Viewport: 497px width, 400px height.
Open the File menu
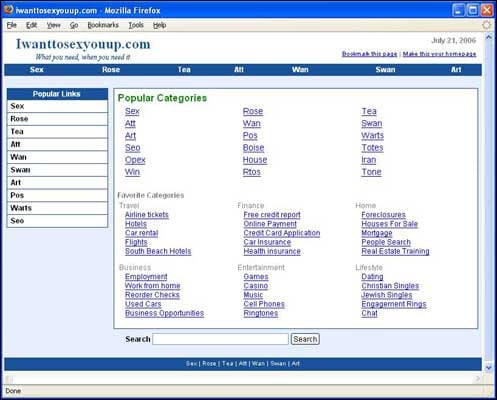tap(12, 25)
